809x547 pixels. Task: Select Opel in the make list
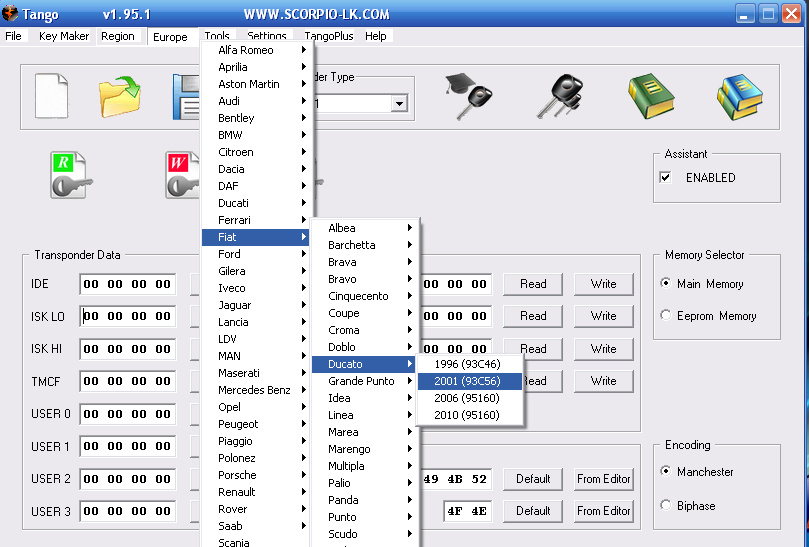click(x=256, y=407)
